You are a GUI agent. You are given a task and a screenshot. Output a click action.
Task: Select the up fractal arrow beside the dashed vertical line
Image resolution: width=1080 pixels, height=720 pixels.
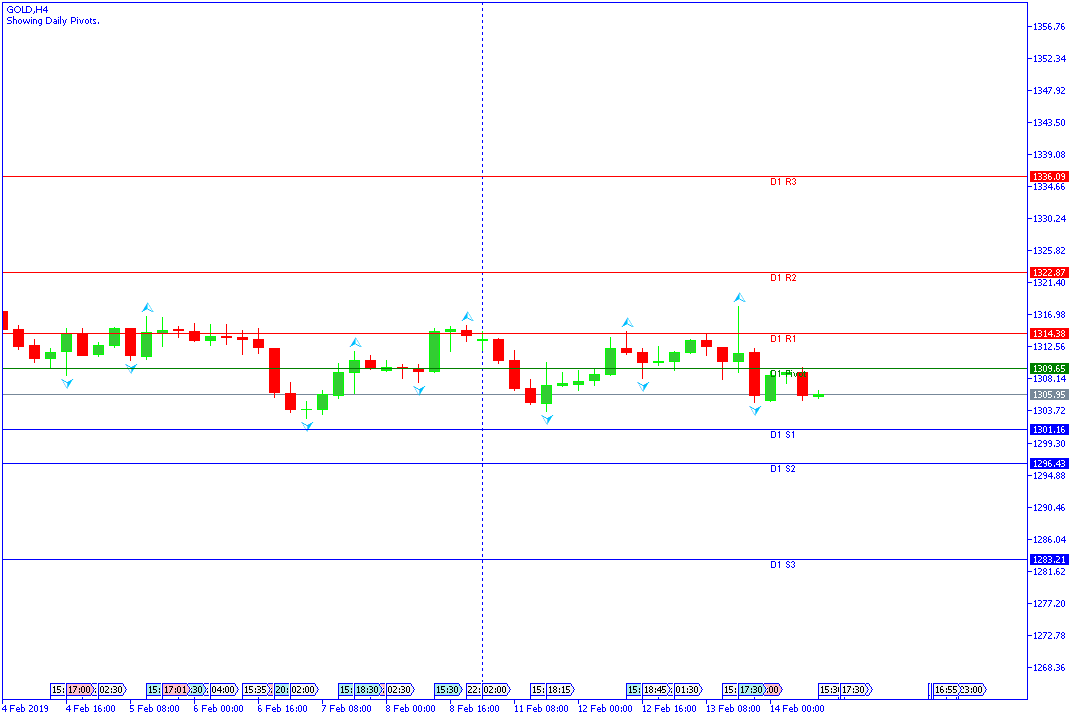[x=467, y=317]
